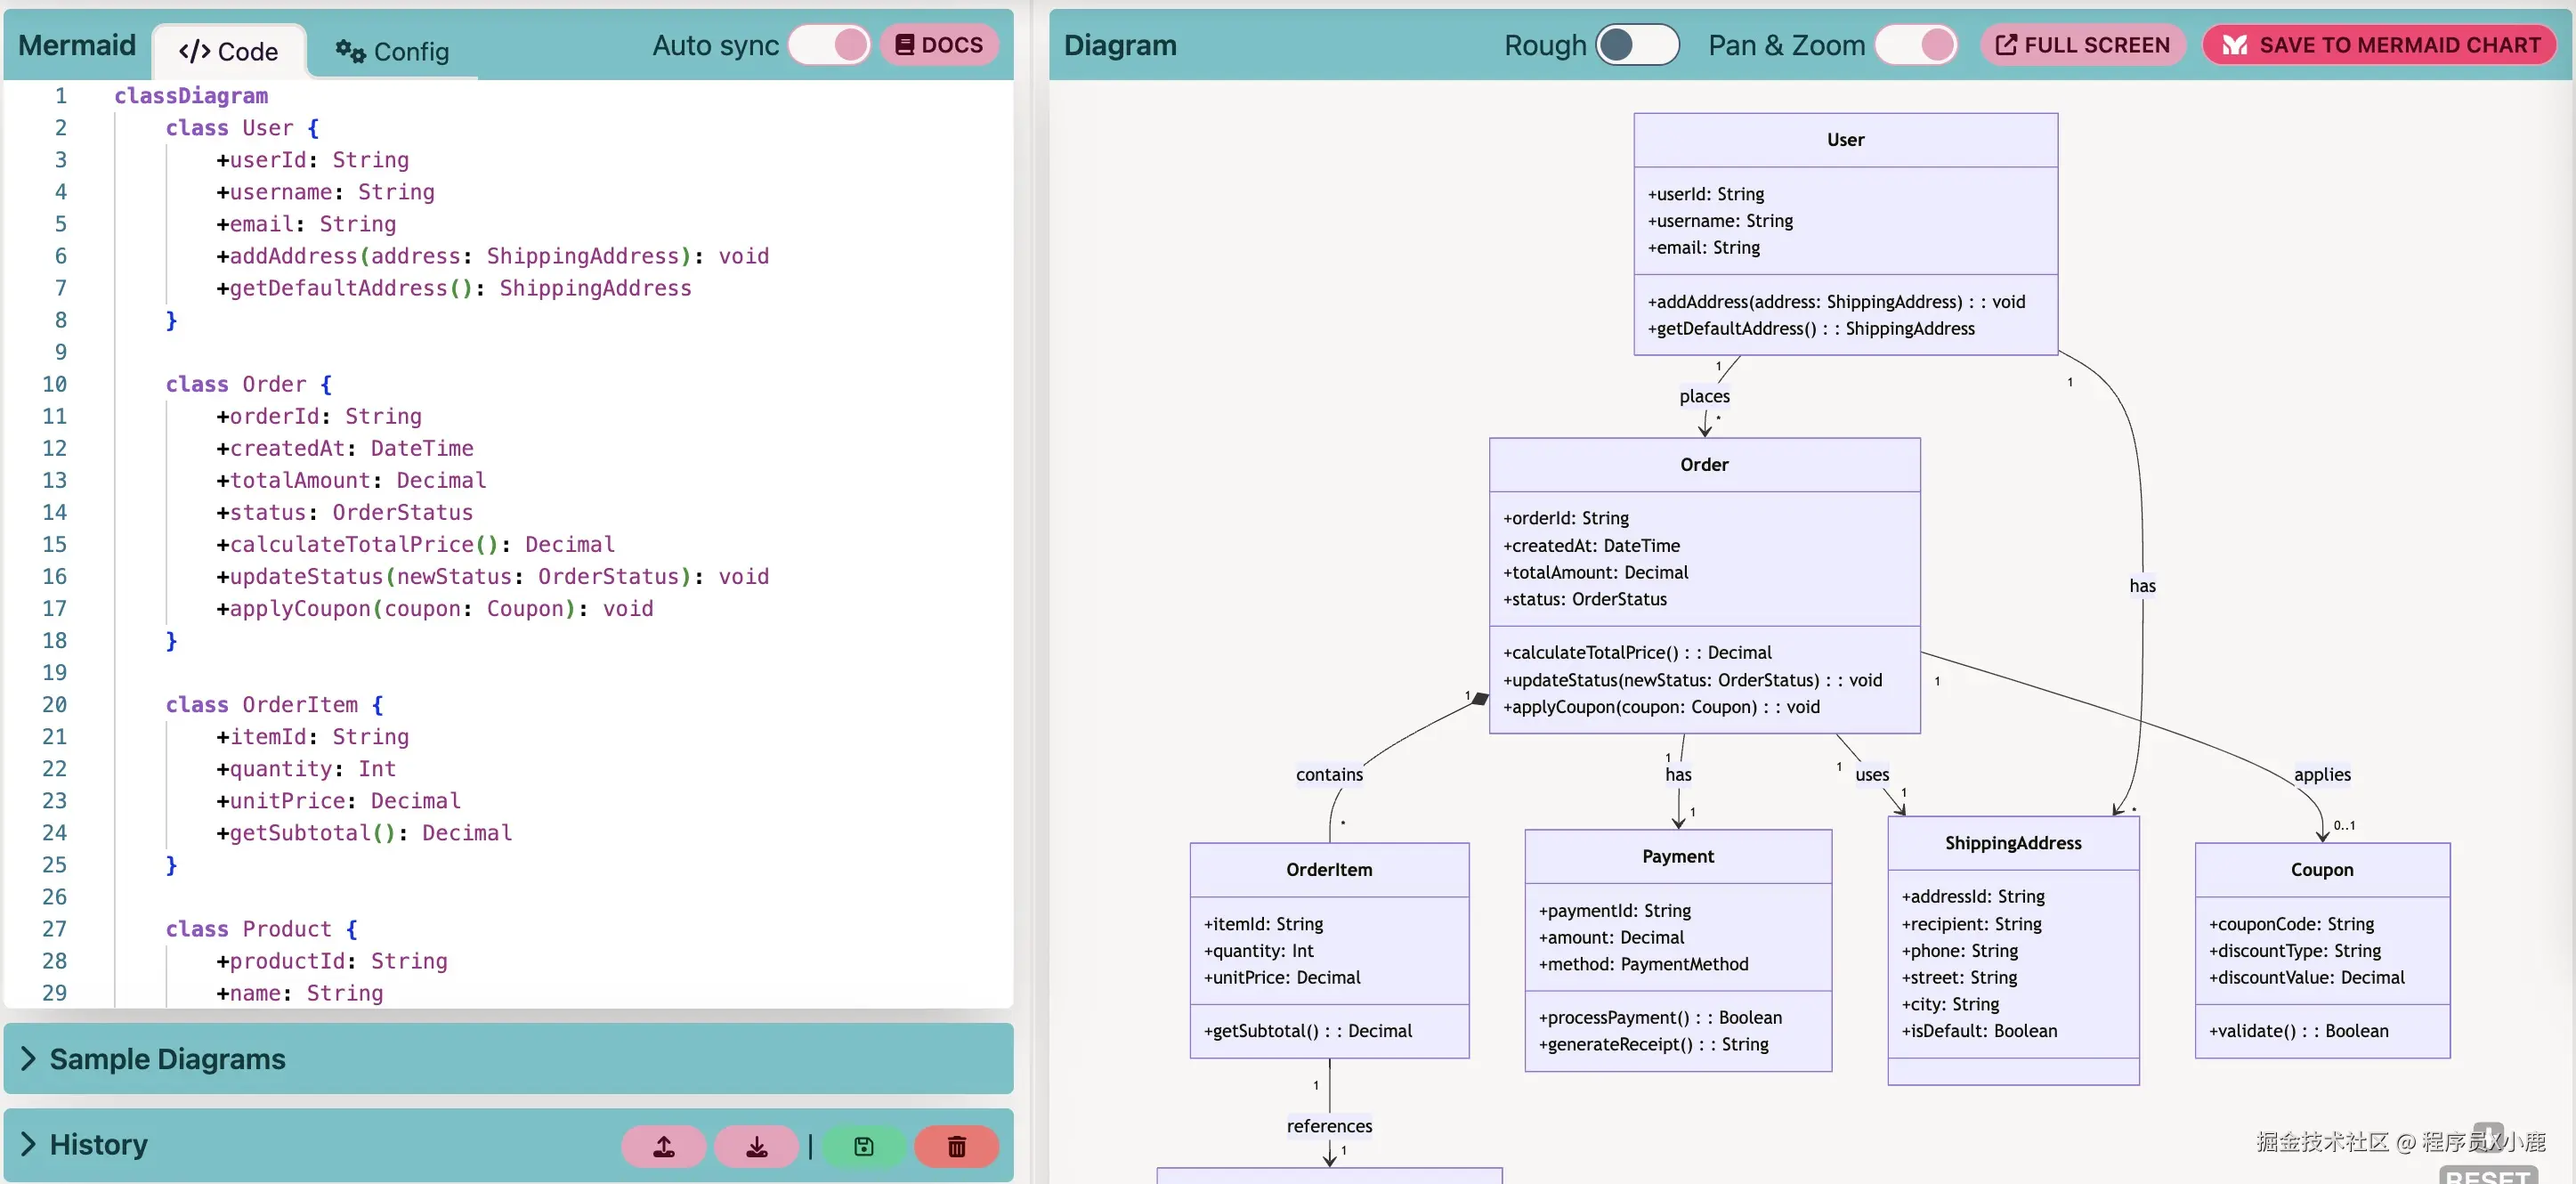Switch to the Code tab

point(228,51)
